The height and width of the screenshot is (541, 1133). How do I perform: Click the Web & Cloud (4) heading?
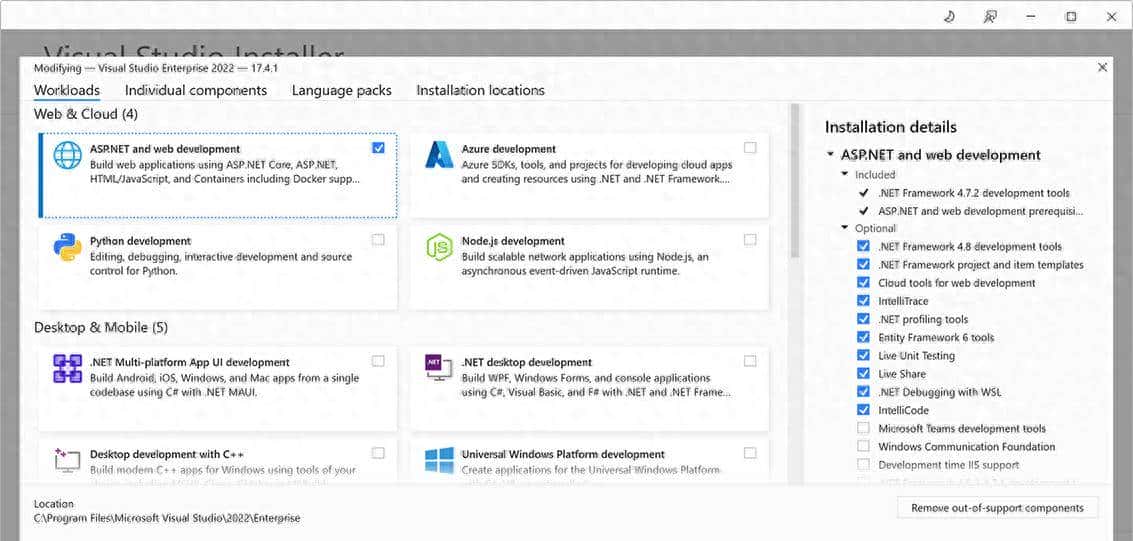pos(86,113)
